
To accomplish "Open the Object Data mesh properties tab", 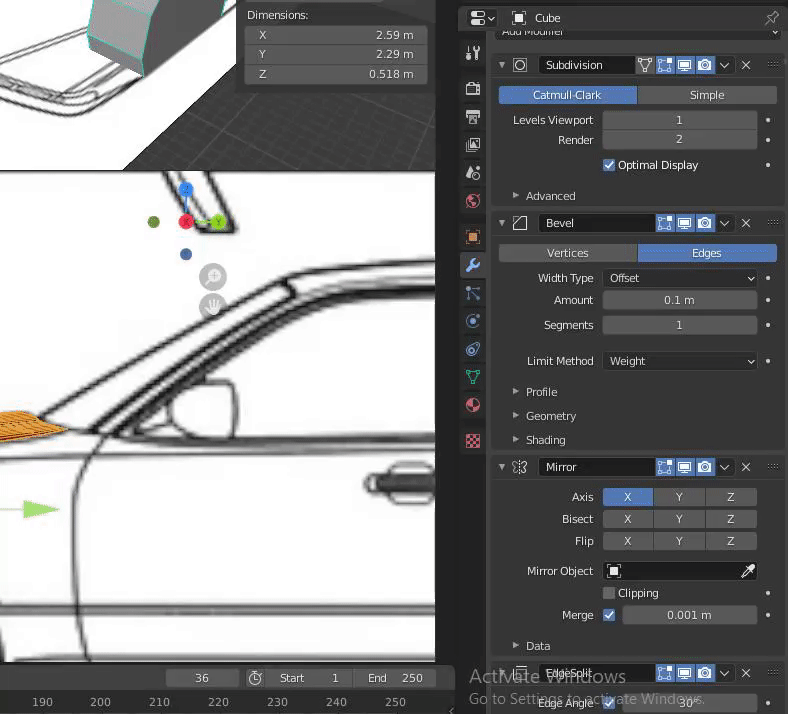I will [472, 376].
